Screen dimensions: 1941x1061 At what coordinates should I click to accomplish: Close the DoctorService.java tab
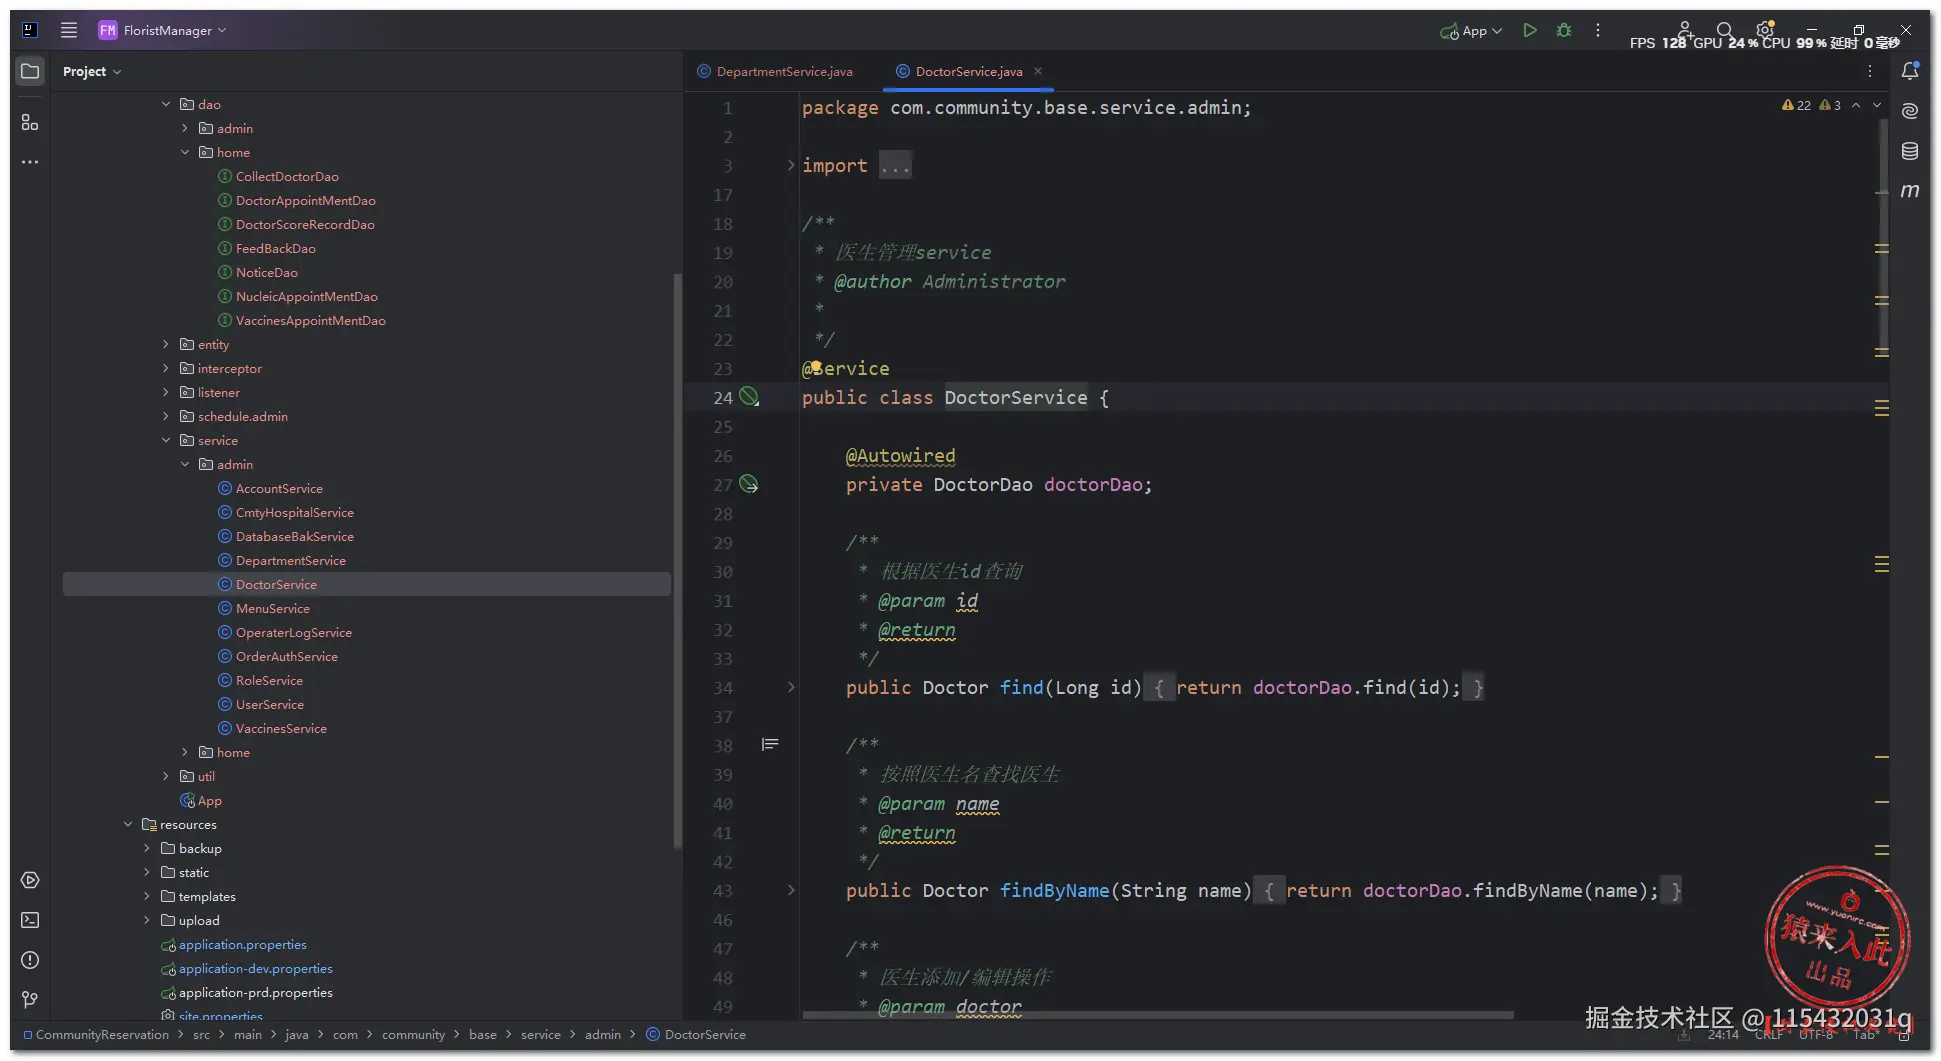tap(1038, 71)
